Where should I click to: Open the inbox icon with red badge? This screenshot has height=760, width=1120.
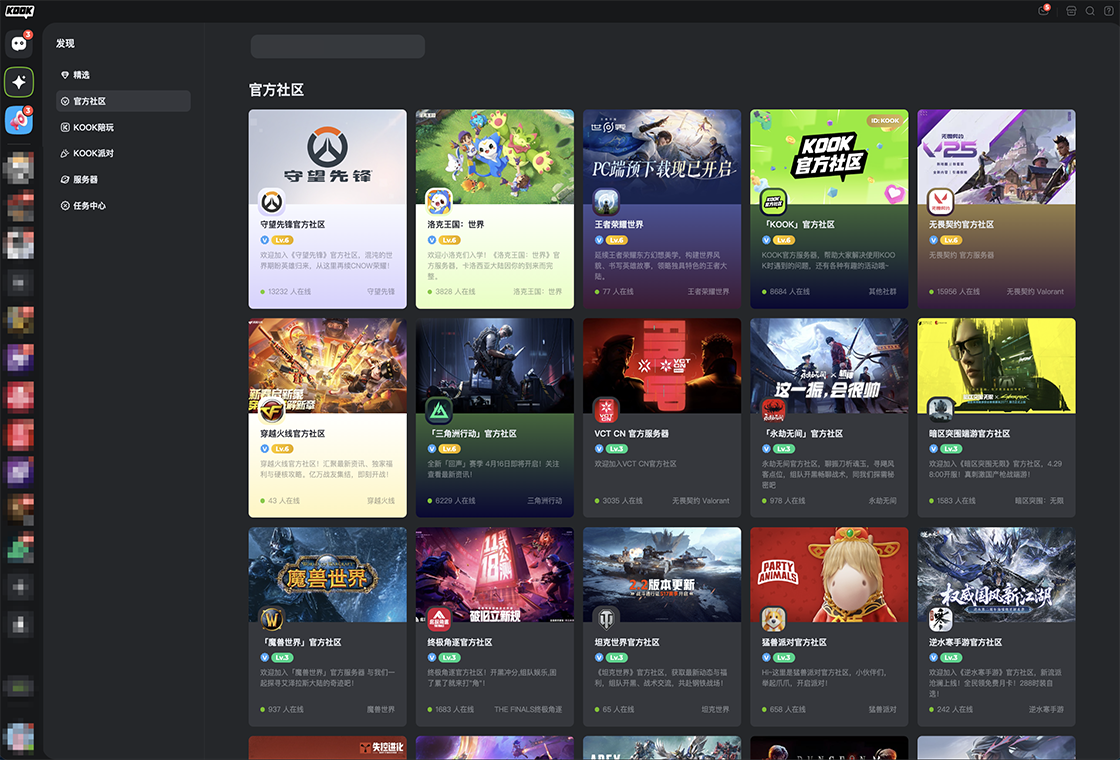point(1044,11)
